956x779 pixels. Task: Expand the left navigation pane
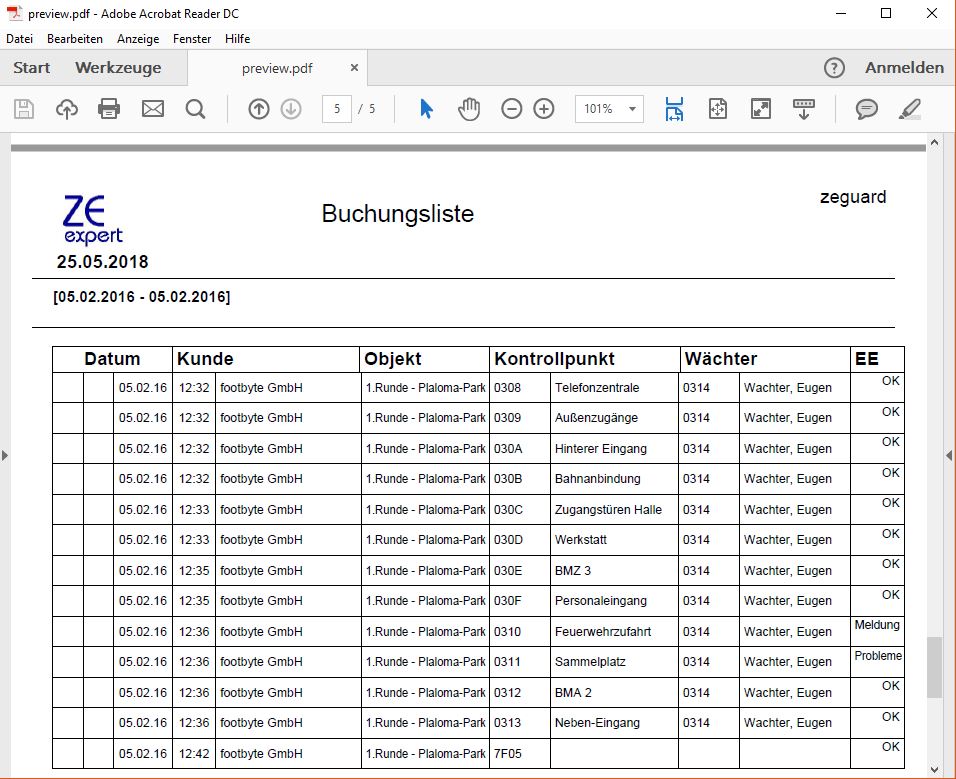5,455
